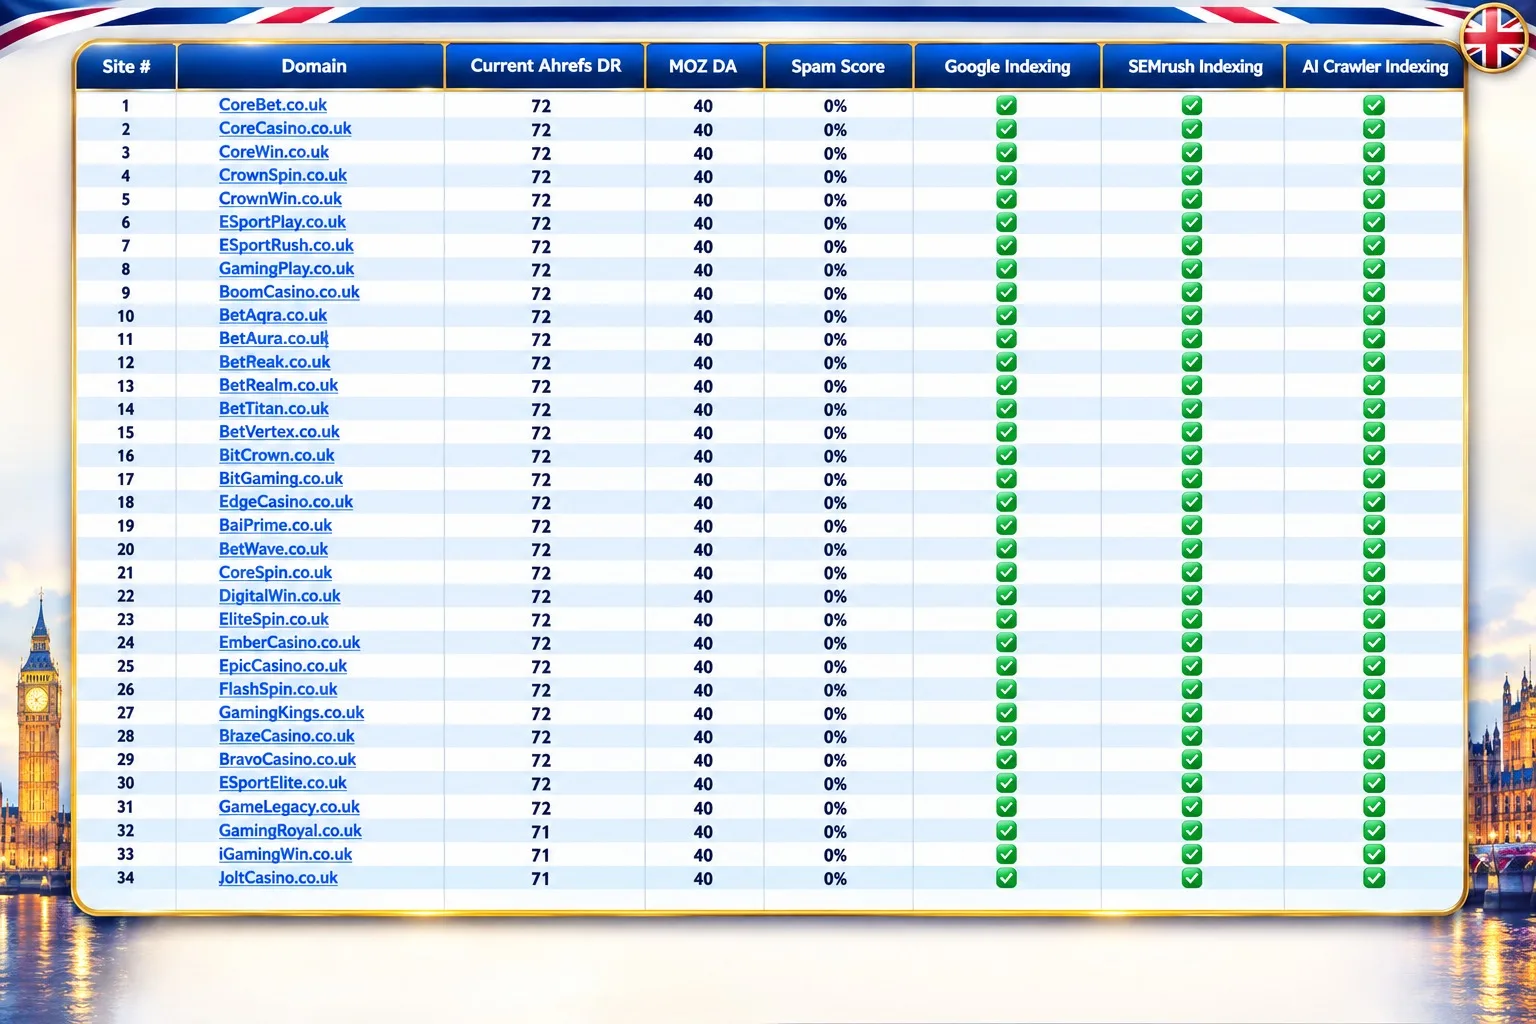
Task: Click the Spam Score 0% for FlashSpin.co.uk
Action: (835, 690)
